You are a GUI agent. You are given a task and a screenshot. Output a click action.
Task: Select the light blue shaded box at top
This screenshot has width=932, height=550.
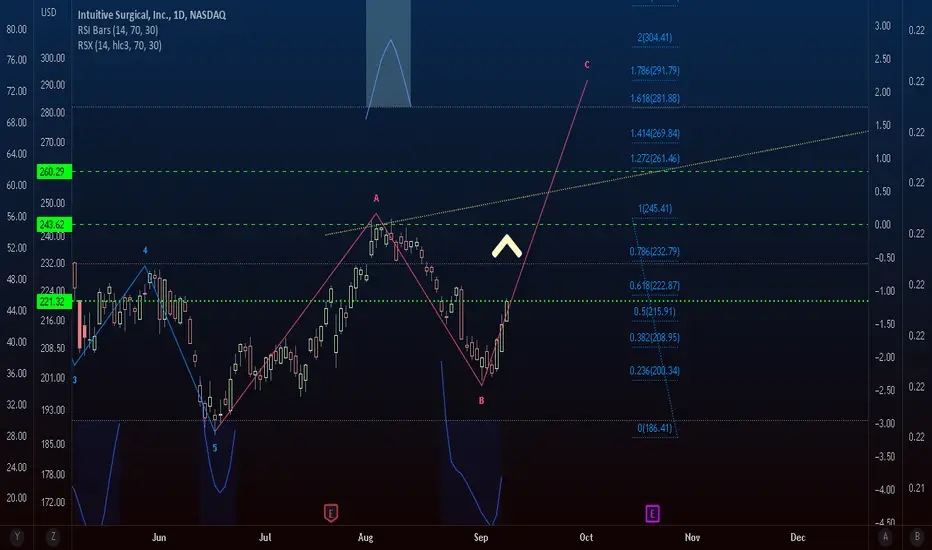(x=388, y=54)
